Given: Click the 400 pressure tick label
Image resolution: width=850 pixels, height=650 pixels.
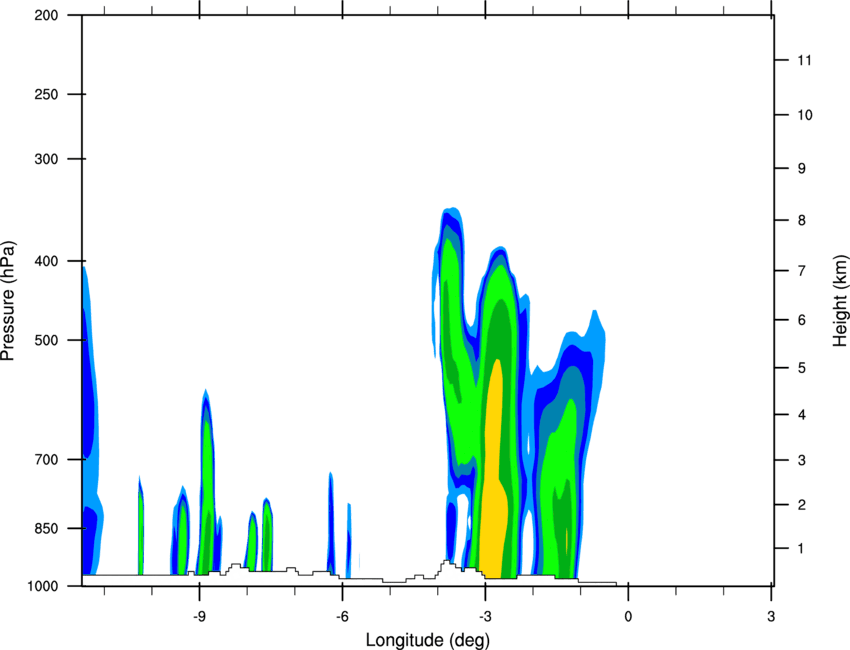Looking at the screenshot, I should [46, 261].
